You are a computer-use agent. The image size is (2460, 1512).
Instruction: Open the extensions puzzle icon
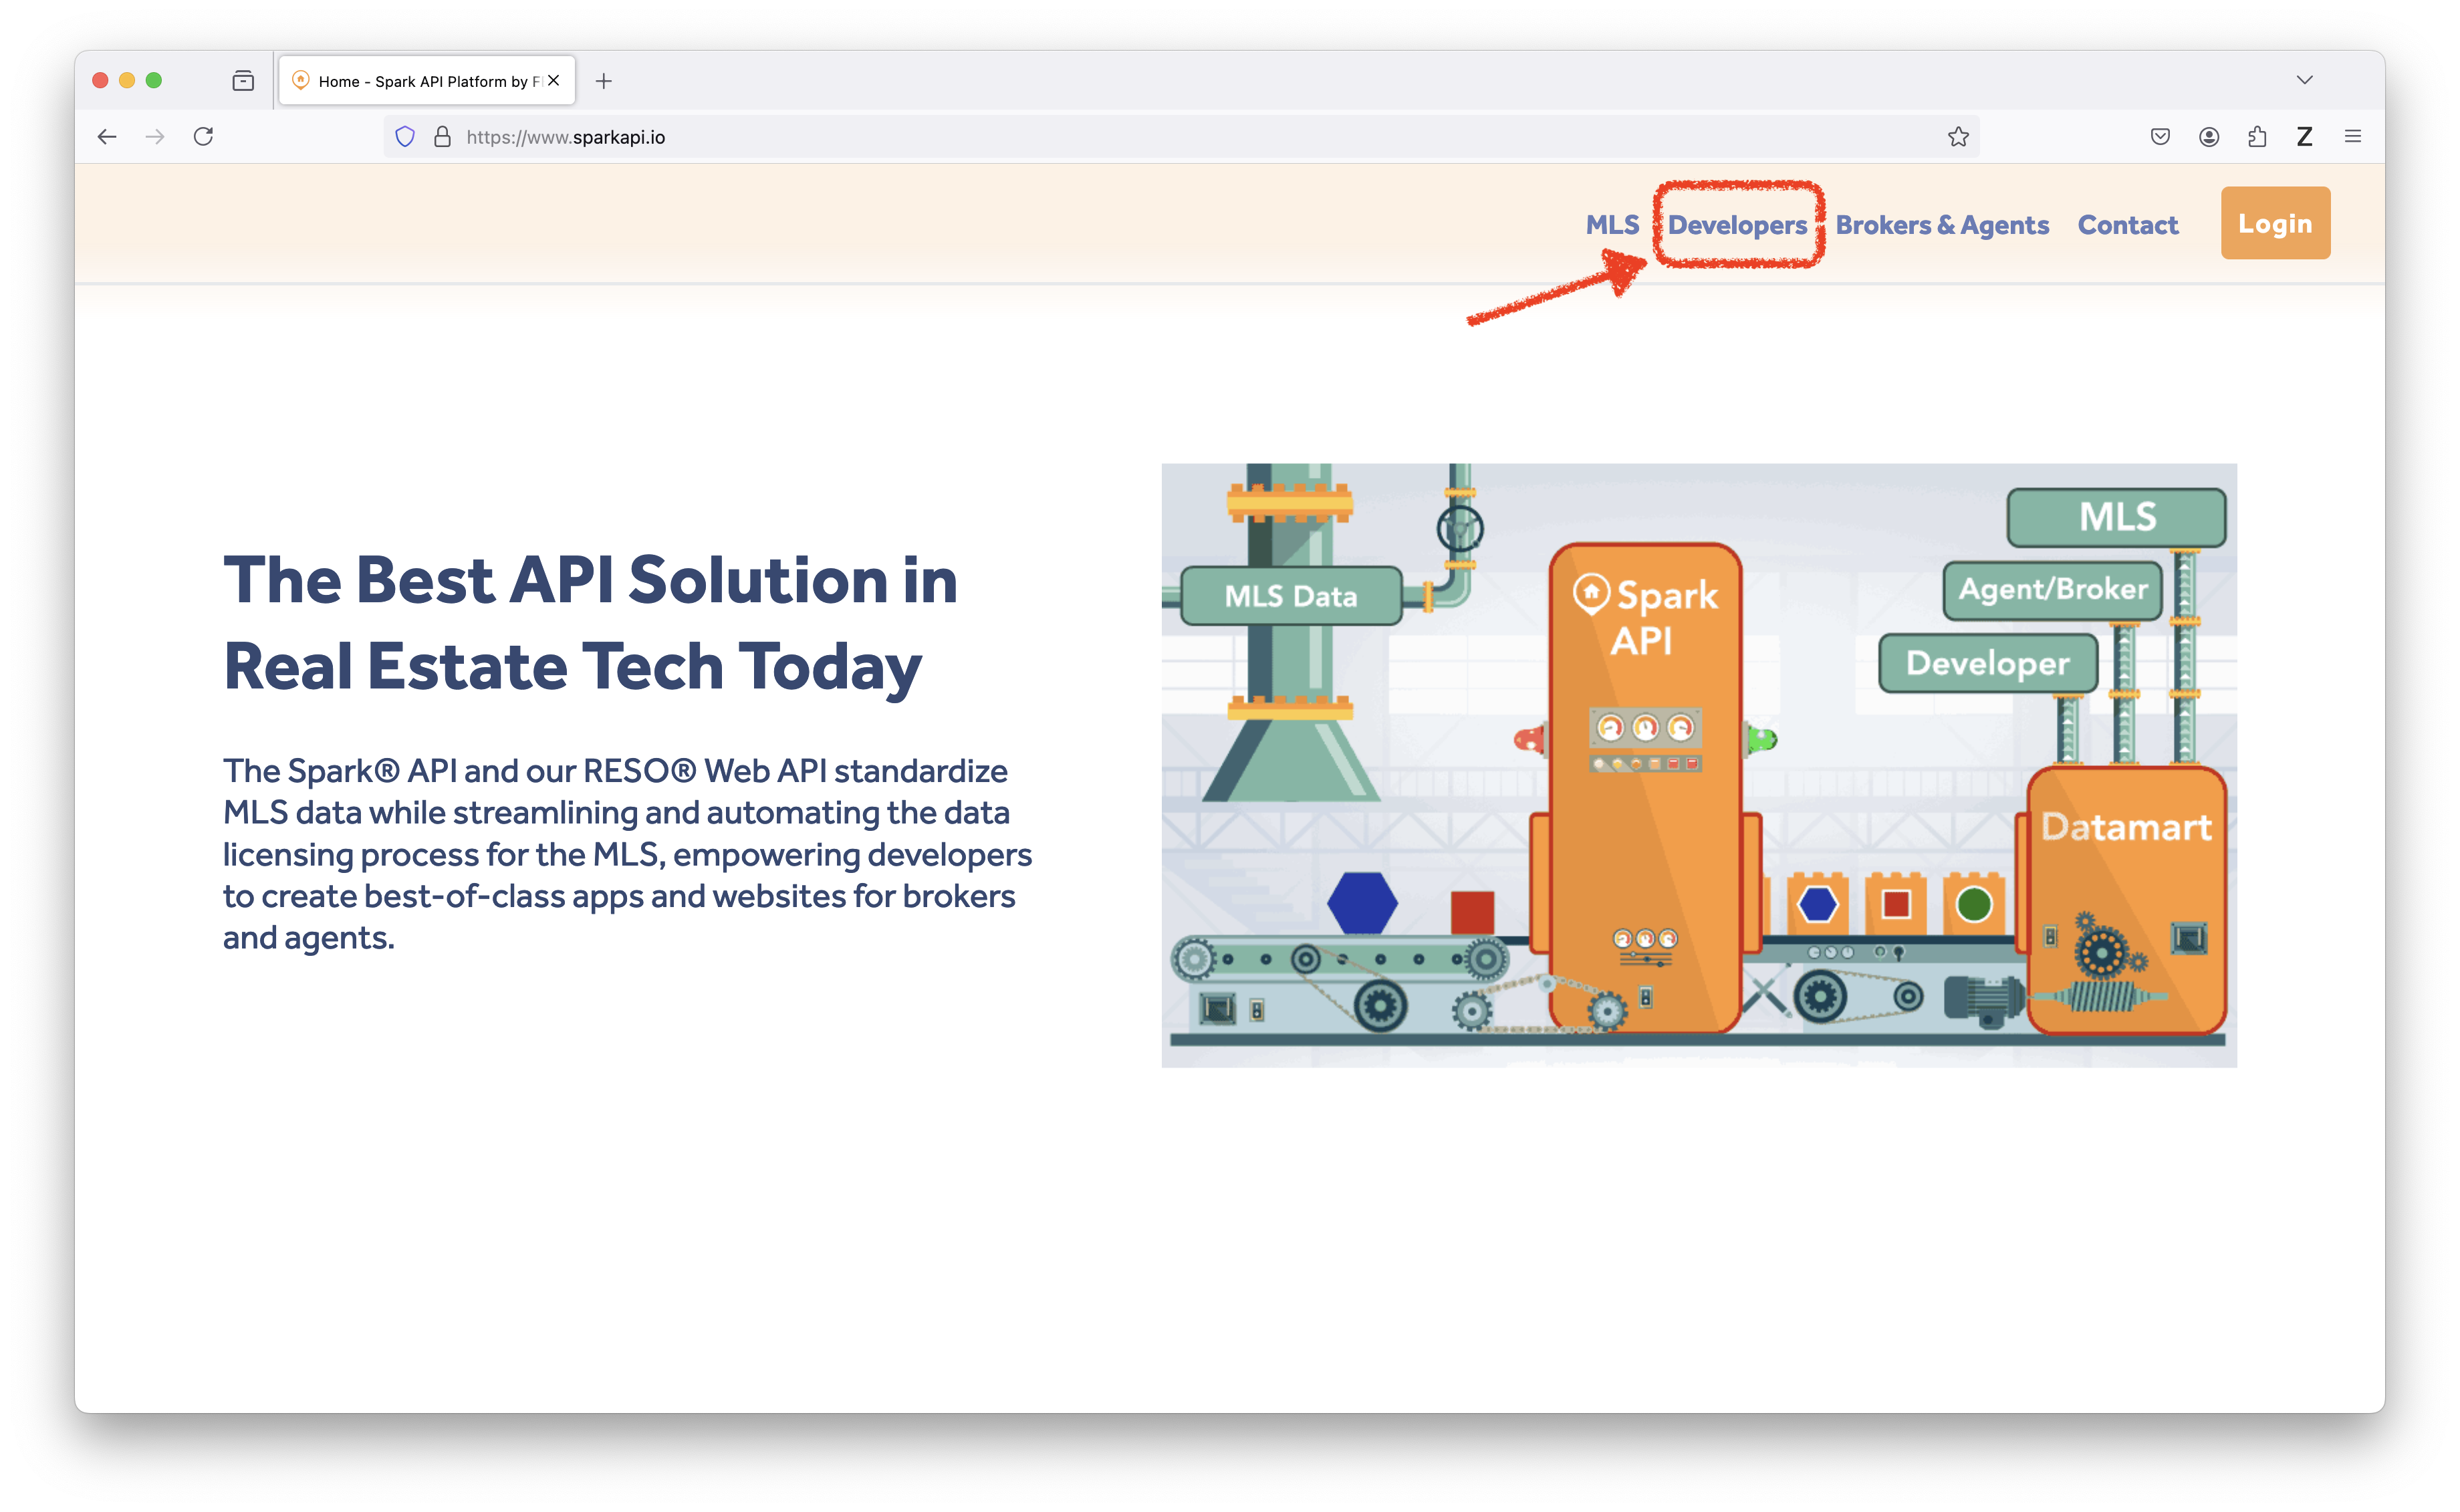tap(2257, 137)
